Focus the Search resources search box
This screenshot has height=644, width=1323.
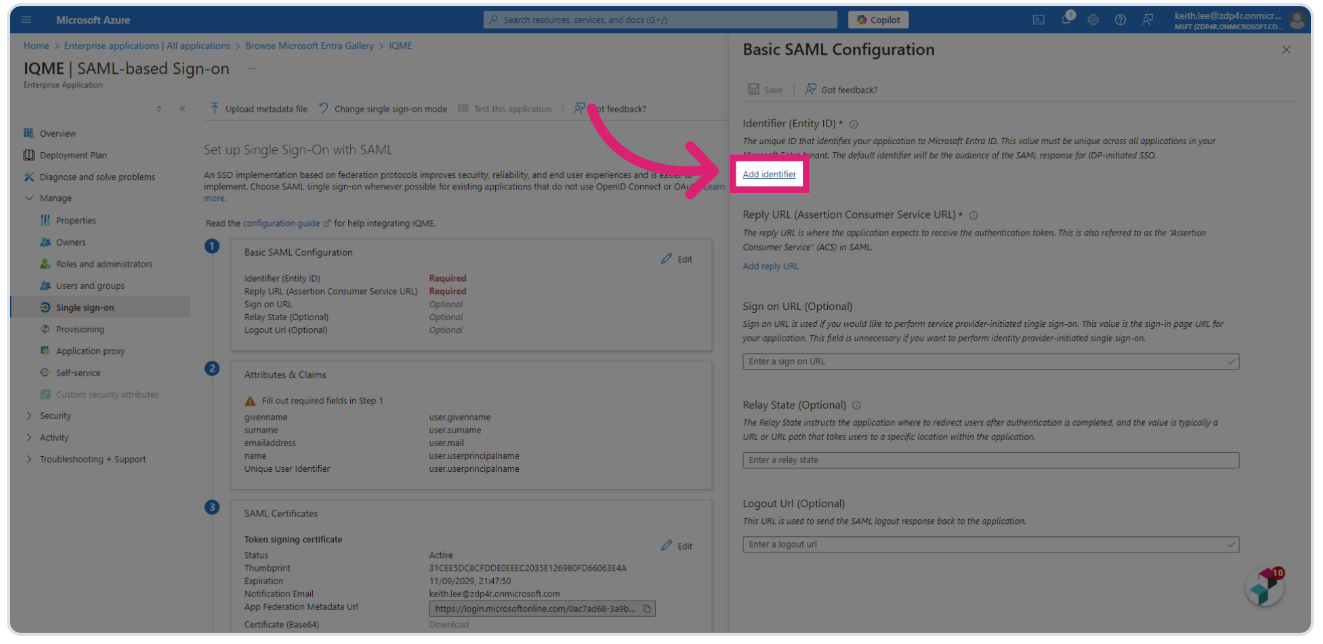(x=661, y=20)
